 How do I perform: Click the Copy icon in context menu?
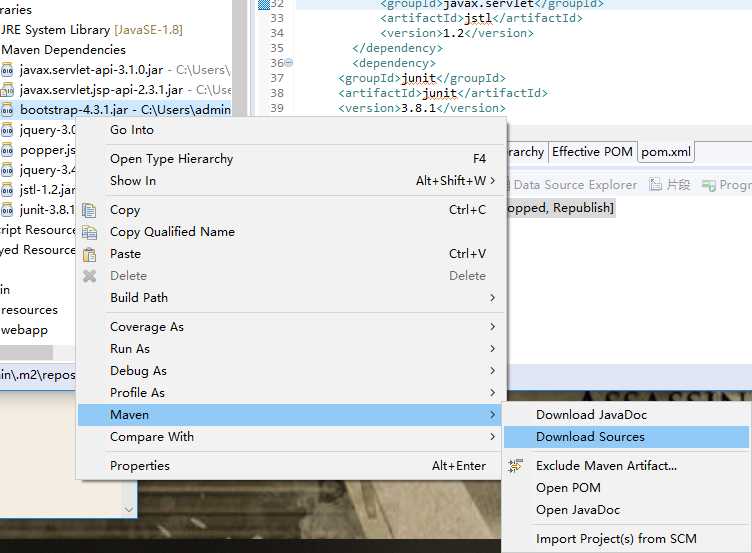pyautogui.click(x=89, y=210)
